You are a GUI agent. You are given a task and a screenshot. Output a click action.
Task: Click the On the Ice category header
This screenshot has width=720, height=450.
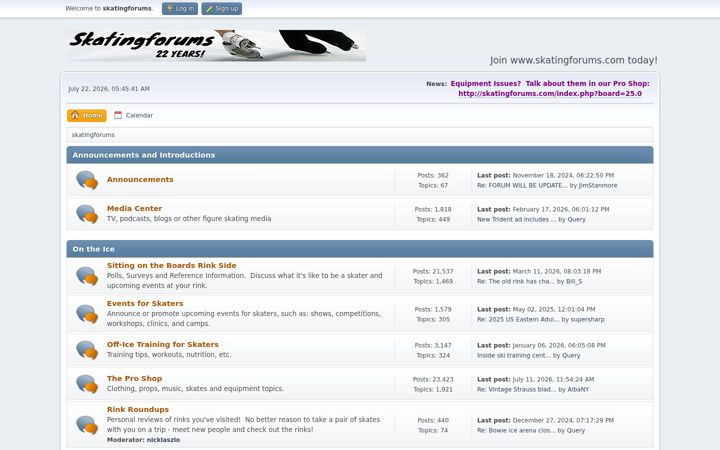(360, 249)
